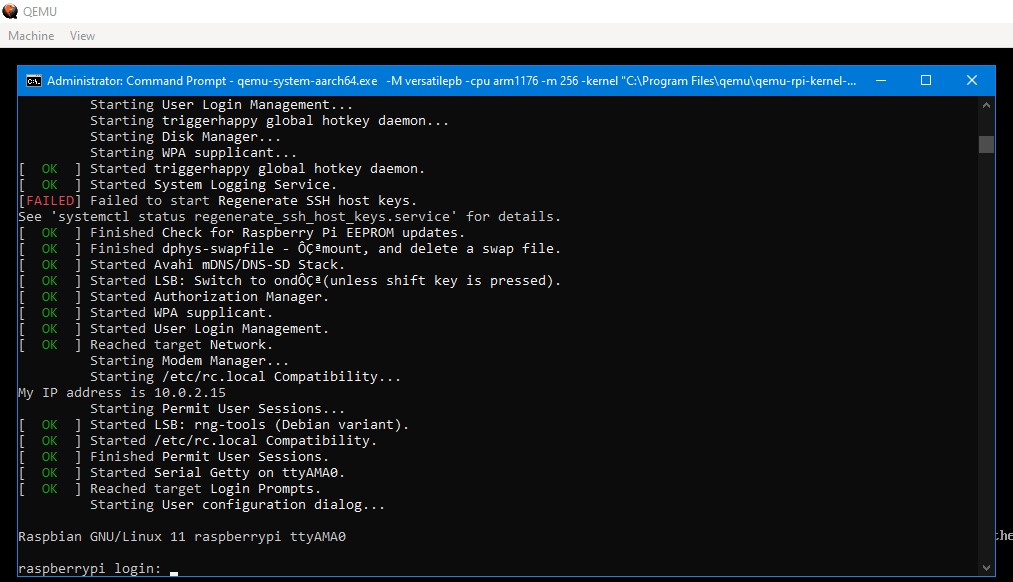Click 'Started Serial Getty on ttyAMA0.' line
Image resolution: width=1013 pixels, height=582 pixels.
(217, 473)
